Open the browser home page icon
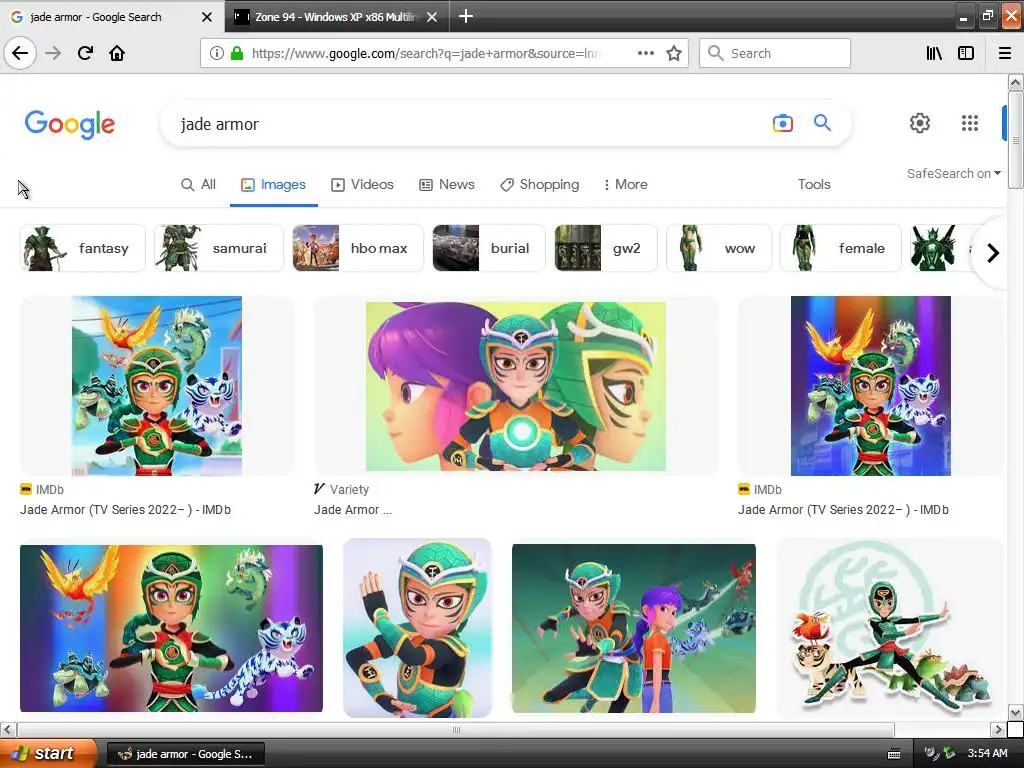Viewport: 1024px width, 768px height. (117, 53)
